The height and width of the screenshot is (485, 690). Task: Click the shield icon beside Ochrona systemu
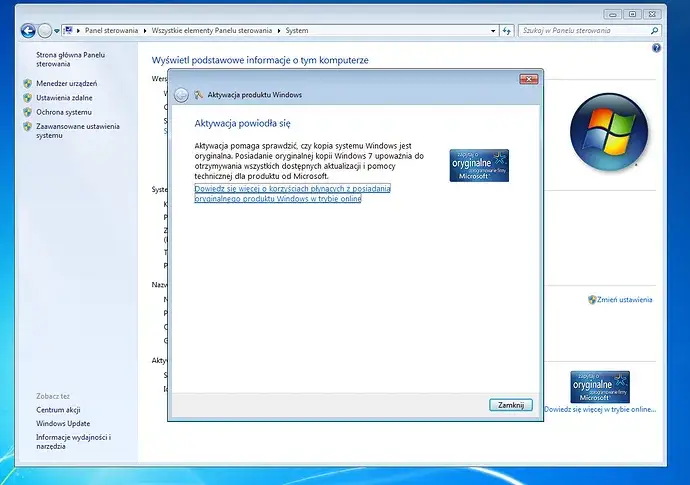(27, 112)
